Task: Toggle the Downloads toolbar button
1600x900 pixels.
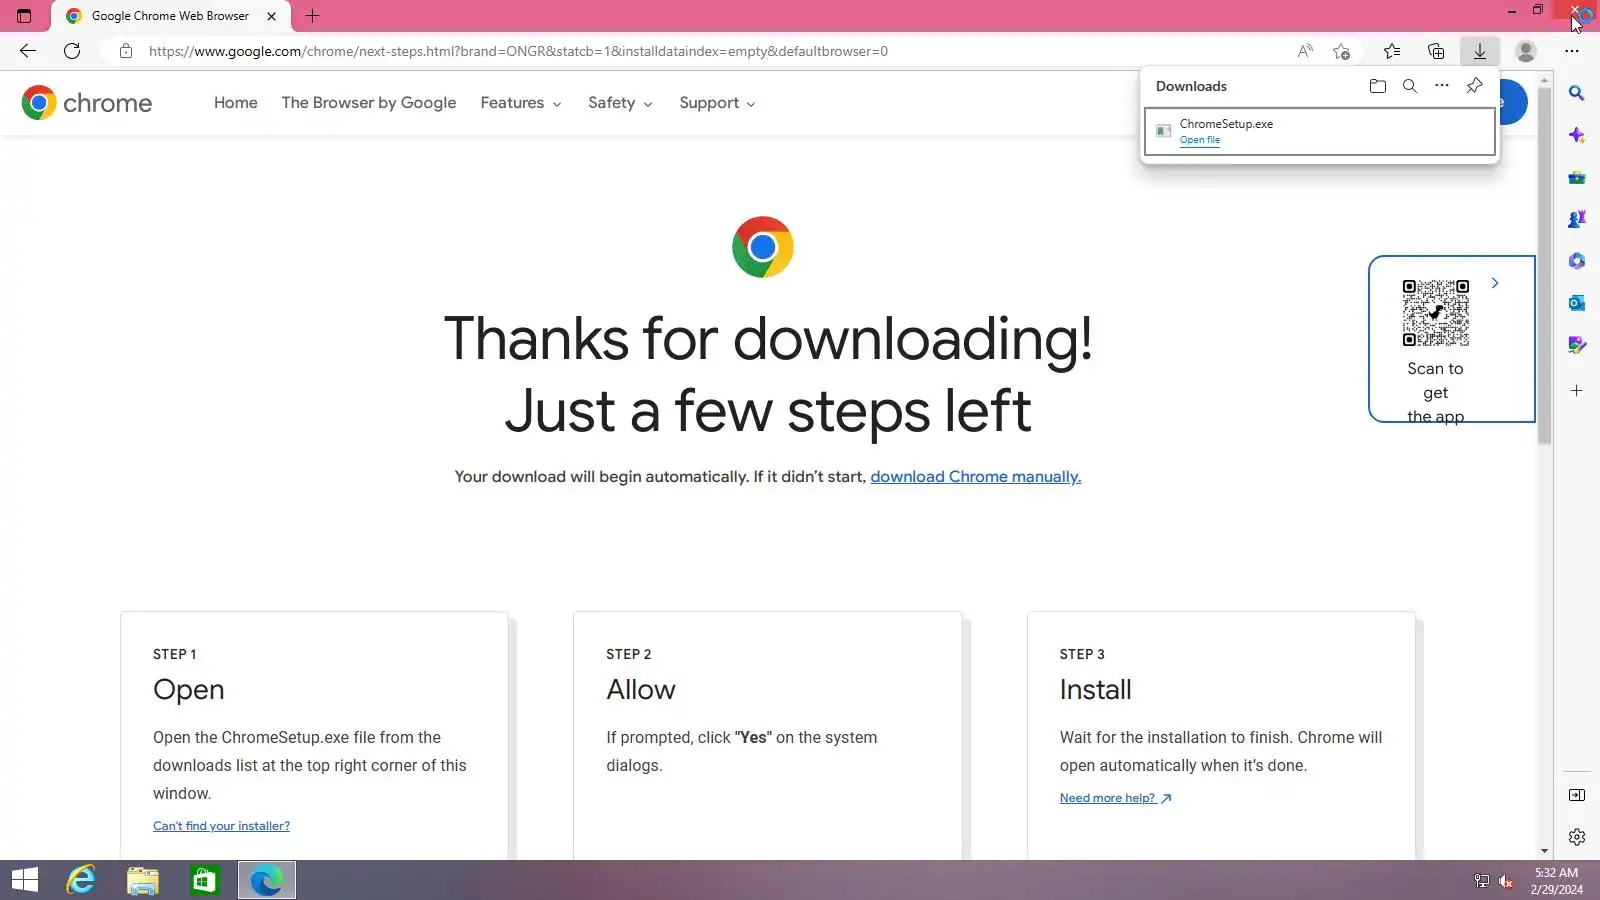Action: 1480,51
